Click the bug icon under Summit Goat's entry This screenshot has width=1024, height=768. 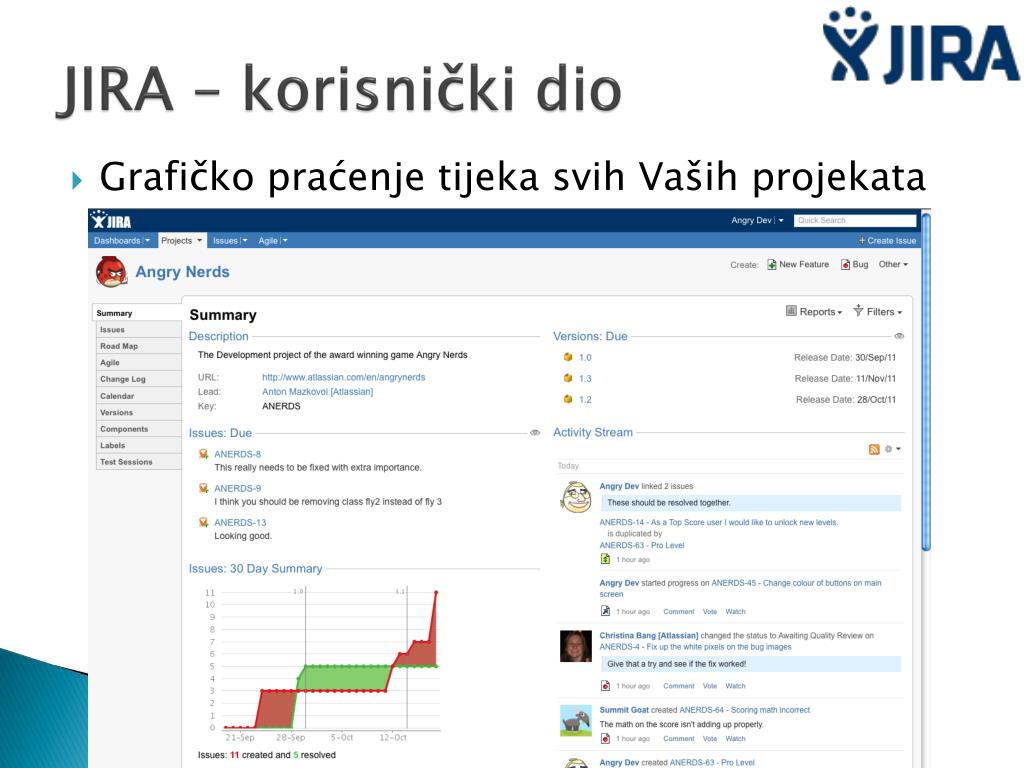pos(605,739)
